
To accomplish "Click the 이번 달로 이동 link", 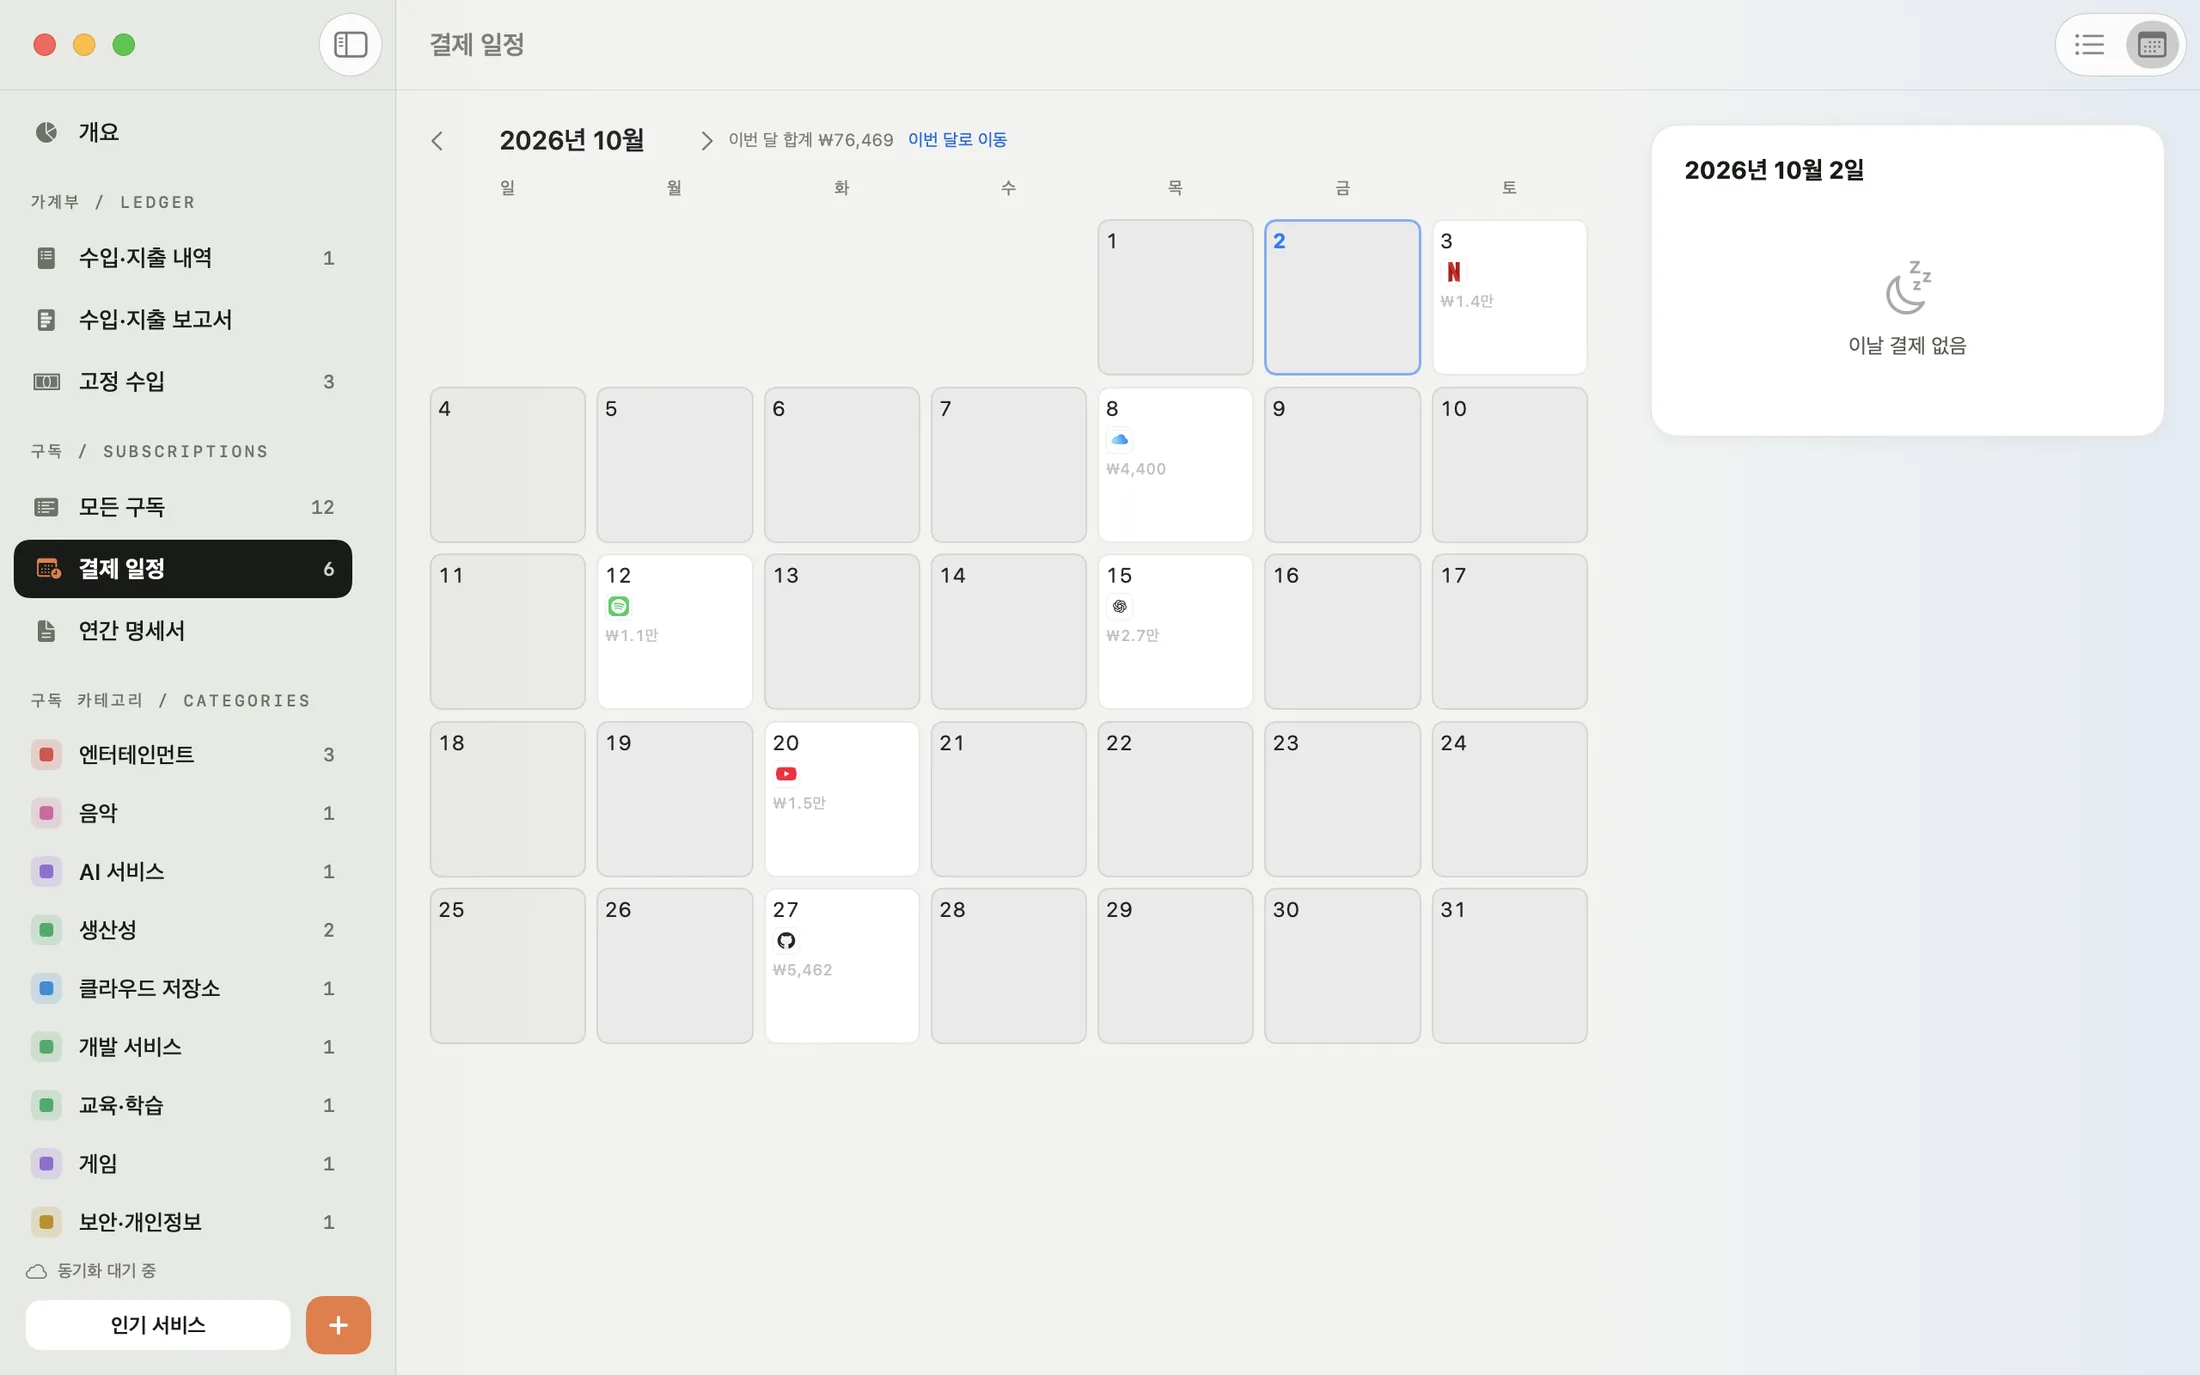I will [x=957, y=140].
